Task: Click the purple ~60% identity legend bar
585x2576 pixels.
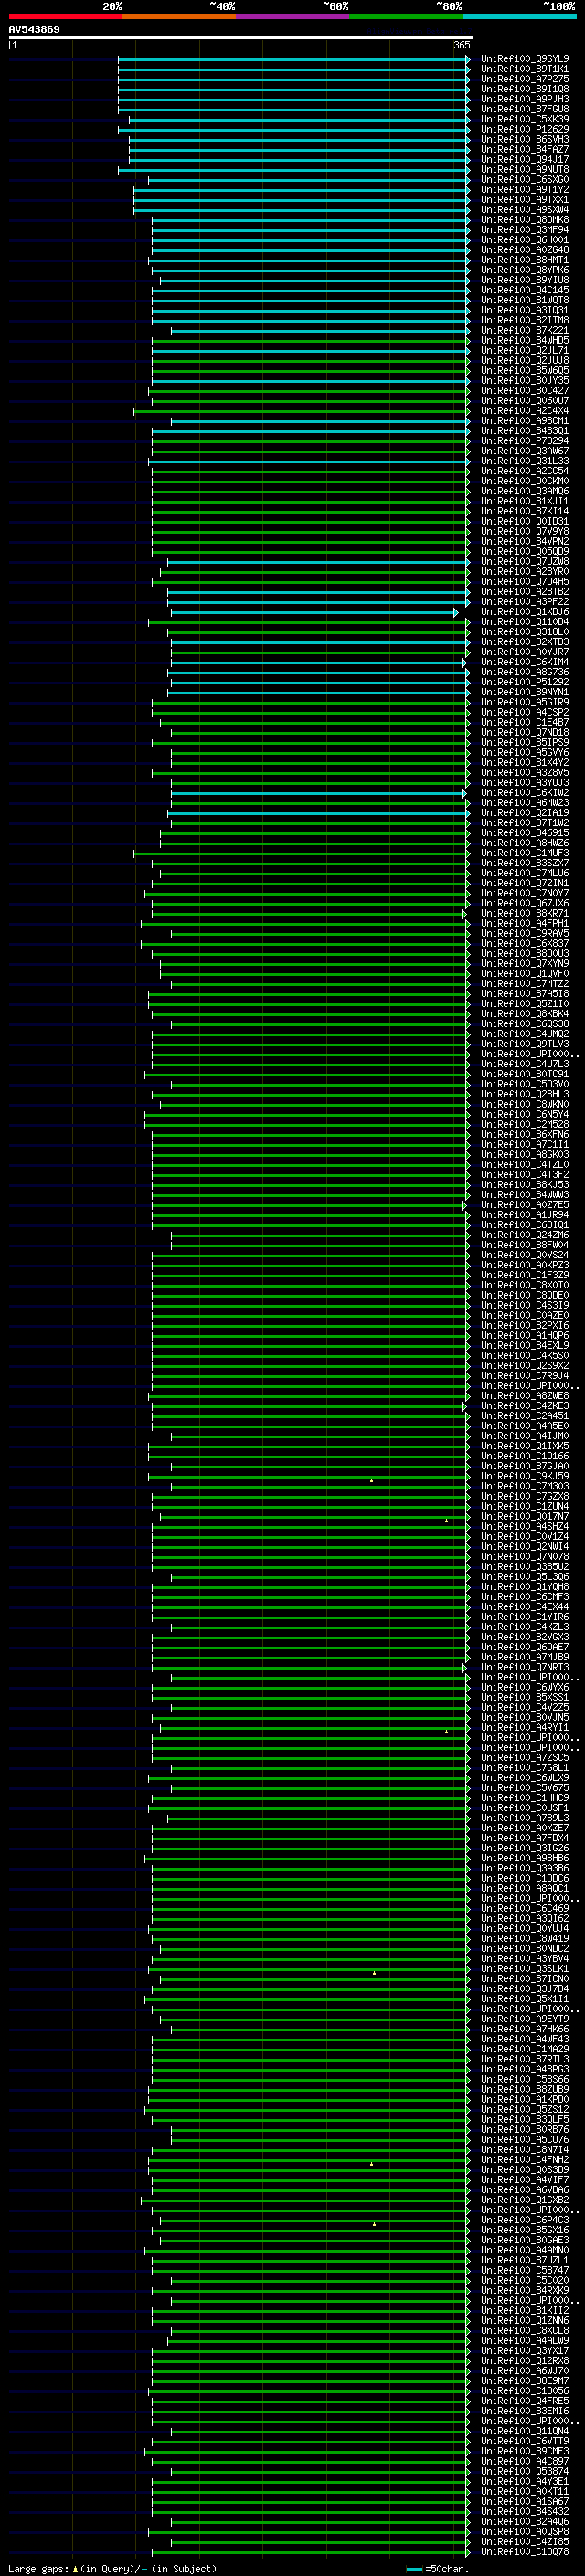Action: [x=292, y=16]
